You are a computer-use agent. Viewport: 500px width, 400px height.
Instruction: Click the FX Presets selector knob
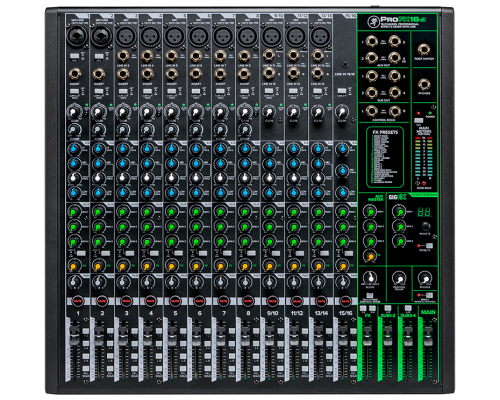426,226
